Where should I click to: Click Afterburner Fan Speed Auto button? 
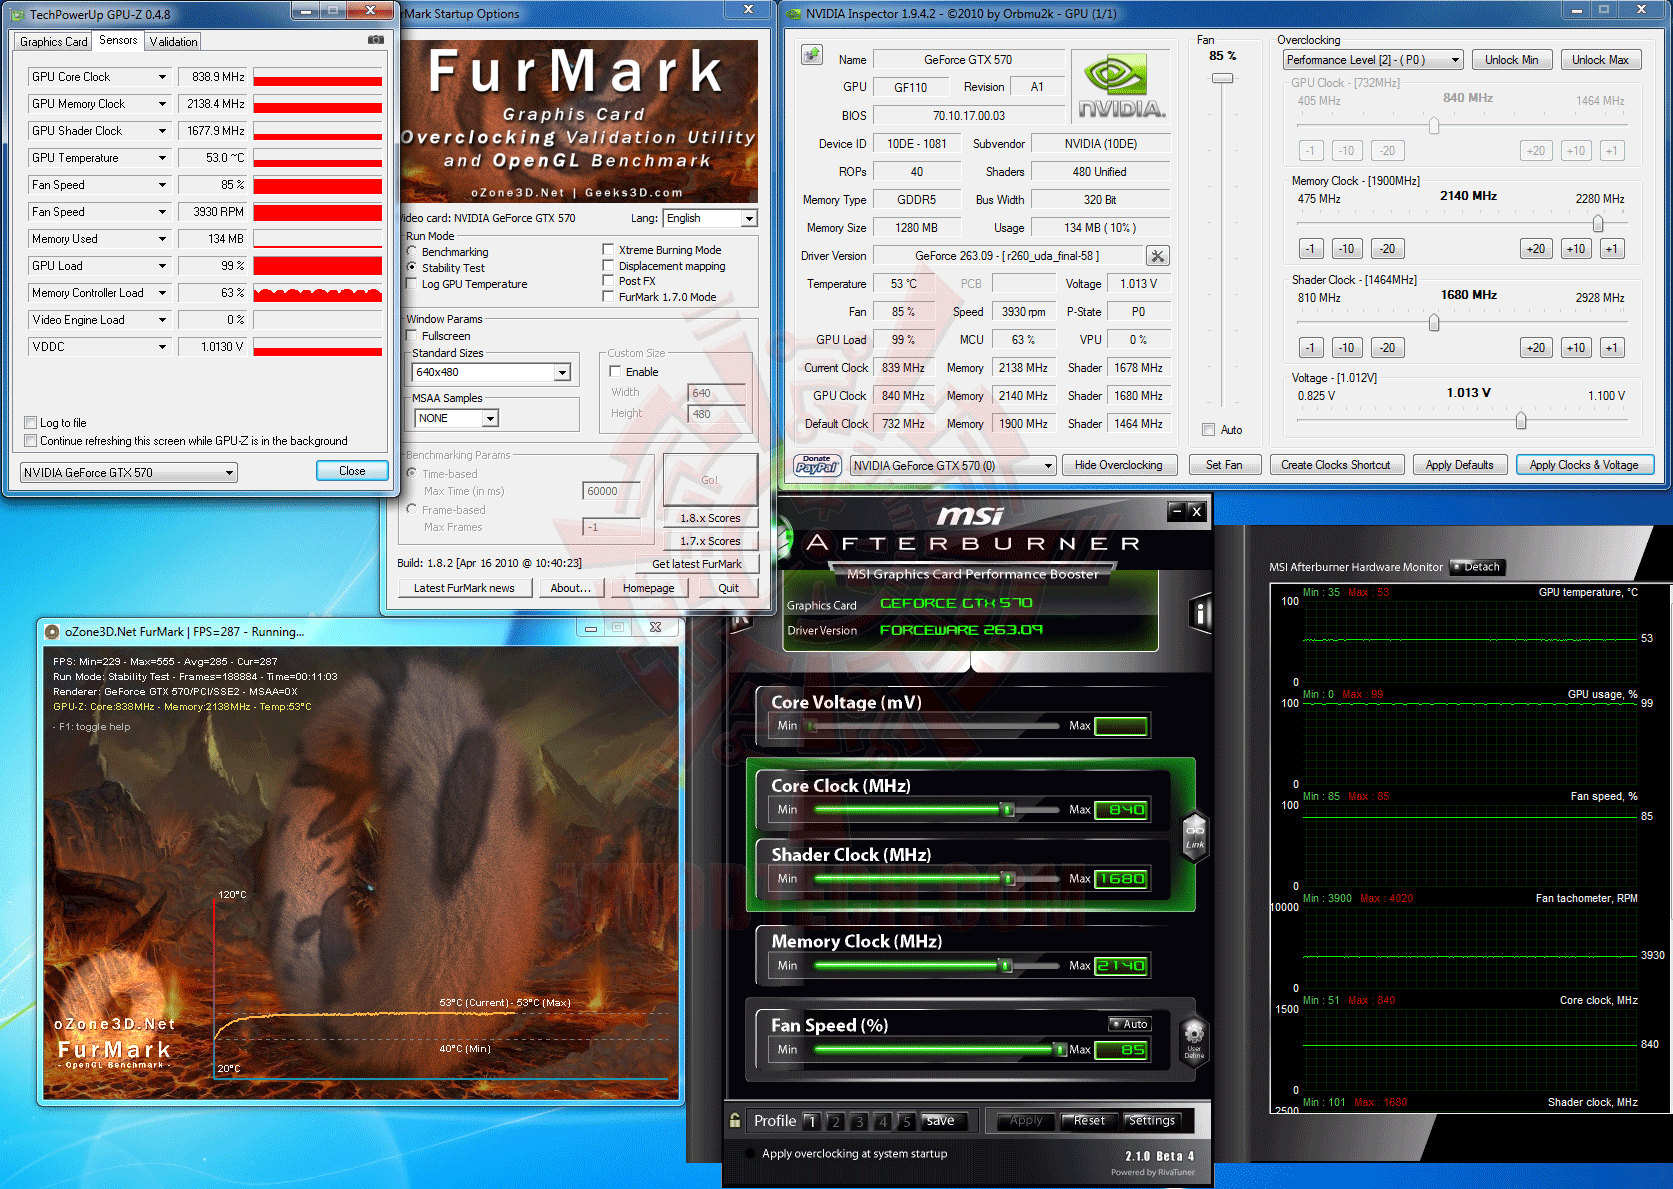1130,1024
